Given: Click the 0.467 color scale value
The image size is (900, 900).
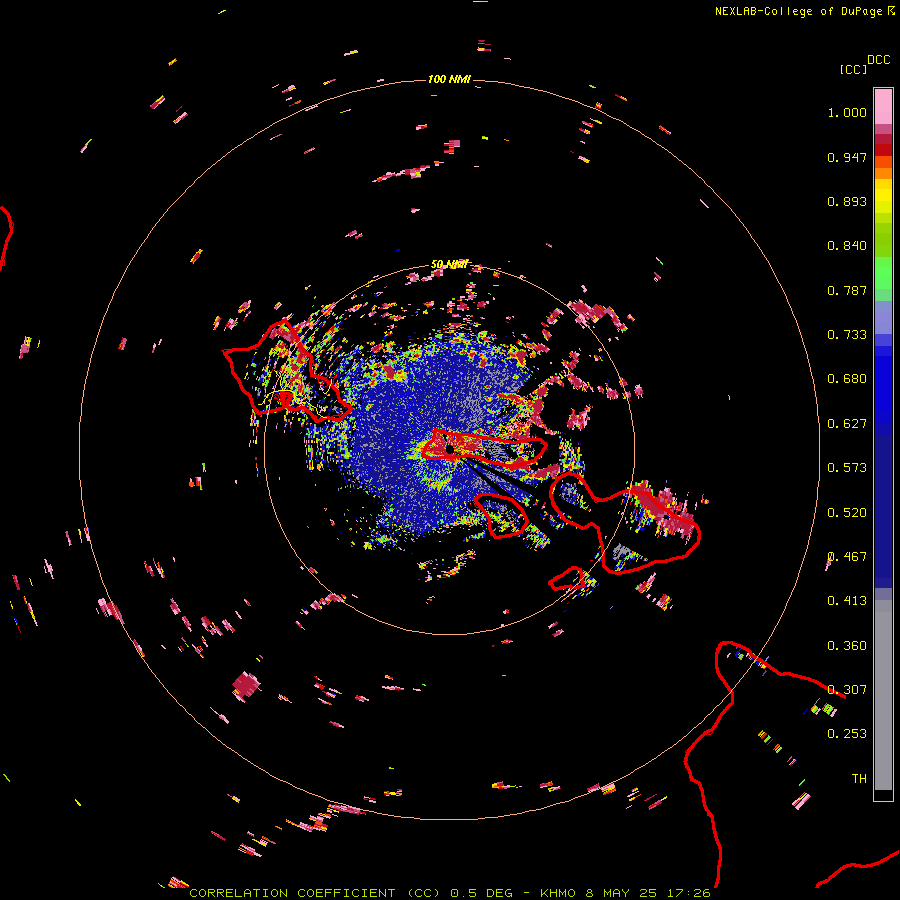Looking at the screenshot, I should (x=847, y=557).
